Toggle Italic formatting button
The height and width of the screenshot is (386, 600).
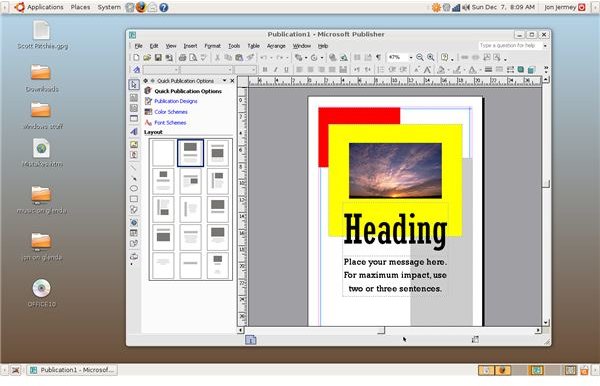click(275, 70)
